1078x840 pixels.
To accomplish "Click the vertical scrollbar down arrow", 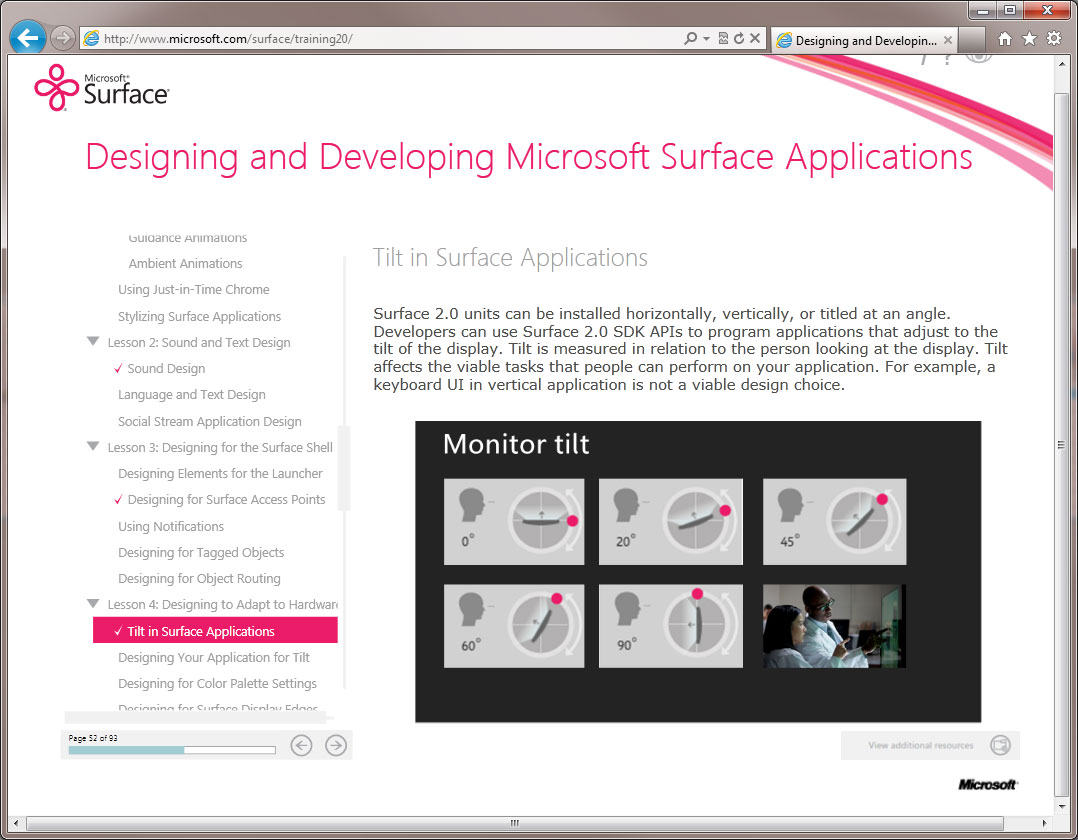I will [x=1062, y=806].
